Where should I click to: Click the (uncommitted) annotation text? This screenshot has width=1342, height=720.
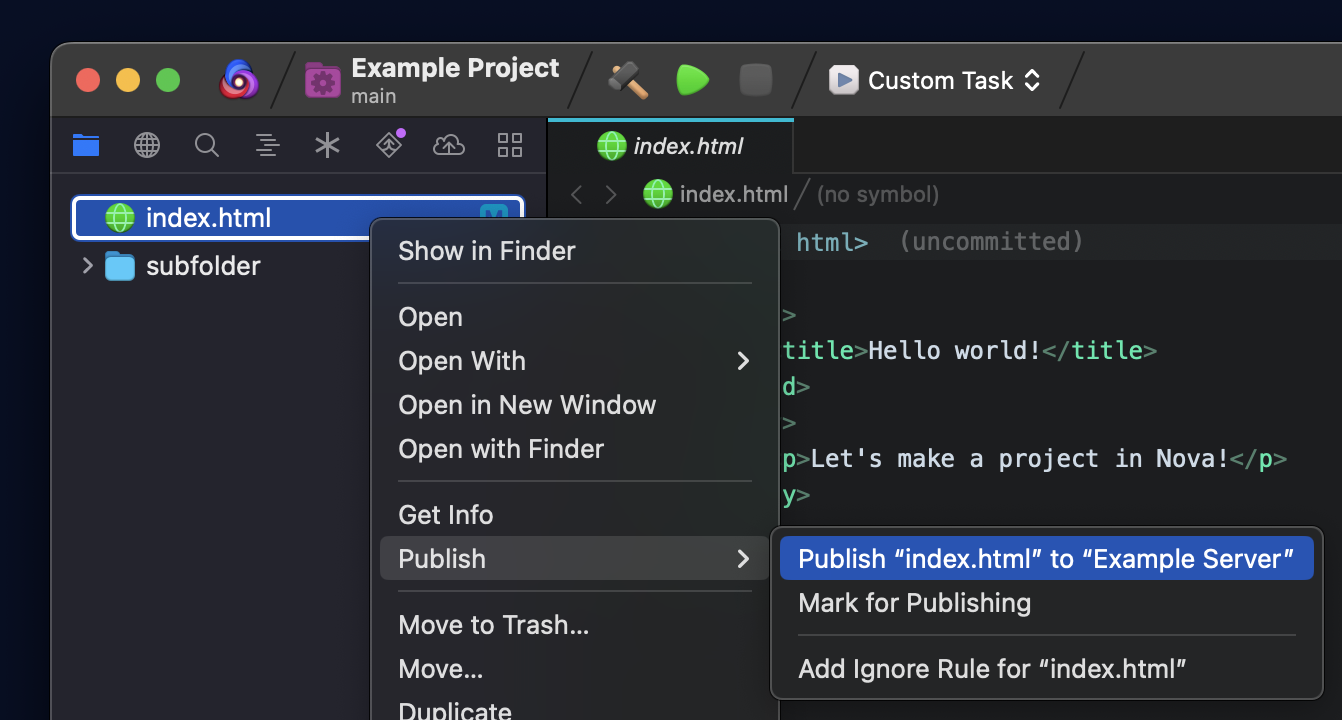point(990,242)
